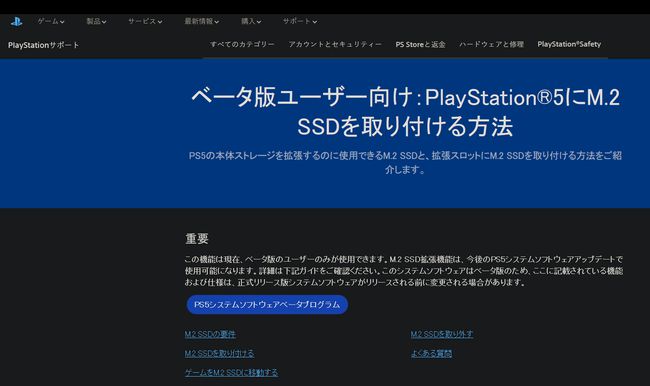Click PS5システムソフトウェアベータプログラム button
The image size is (650, 386).
coord(267,304)
